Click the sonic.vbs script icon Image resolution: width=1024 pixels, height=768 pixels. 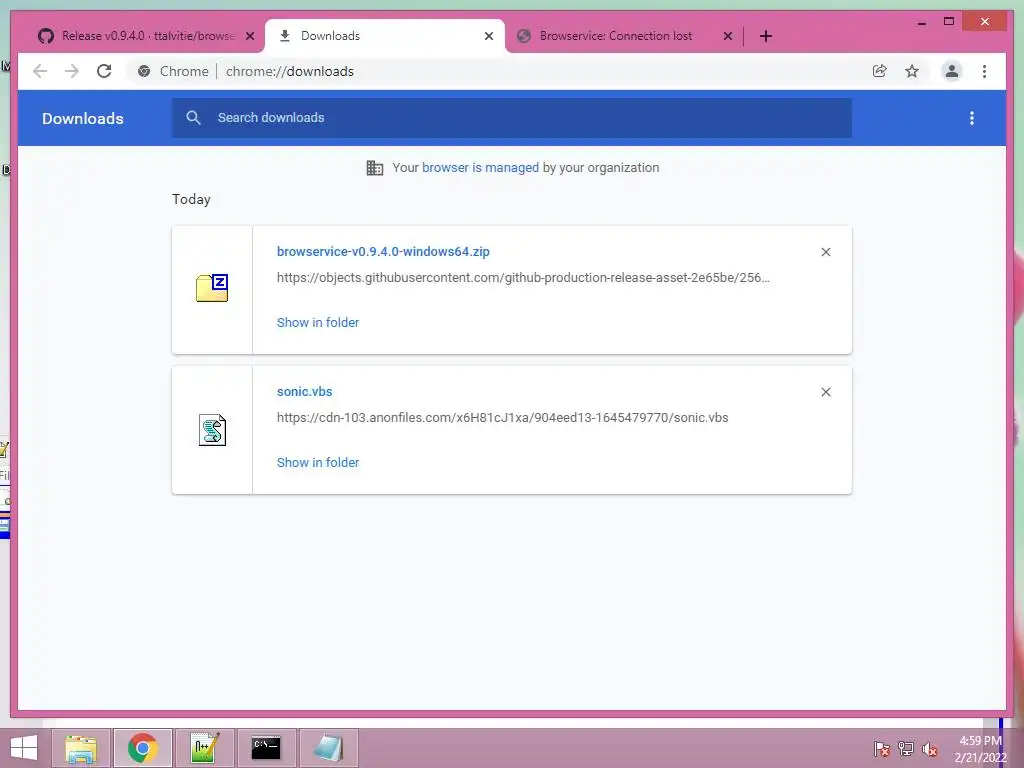(212, 430)
